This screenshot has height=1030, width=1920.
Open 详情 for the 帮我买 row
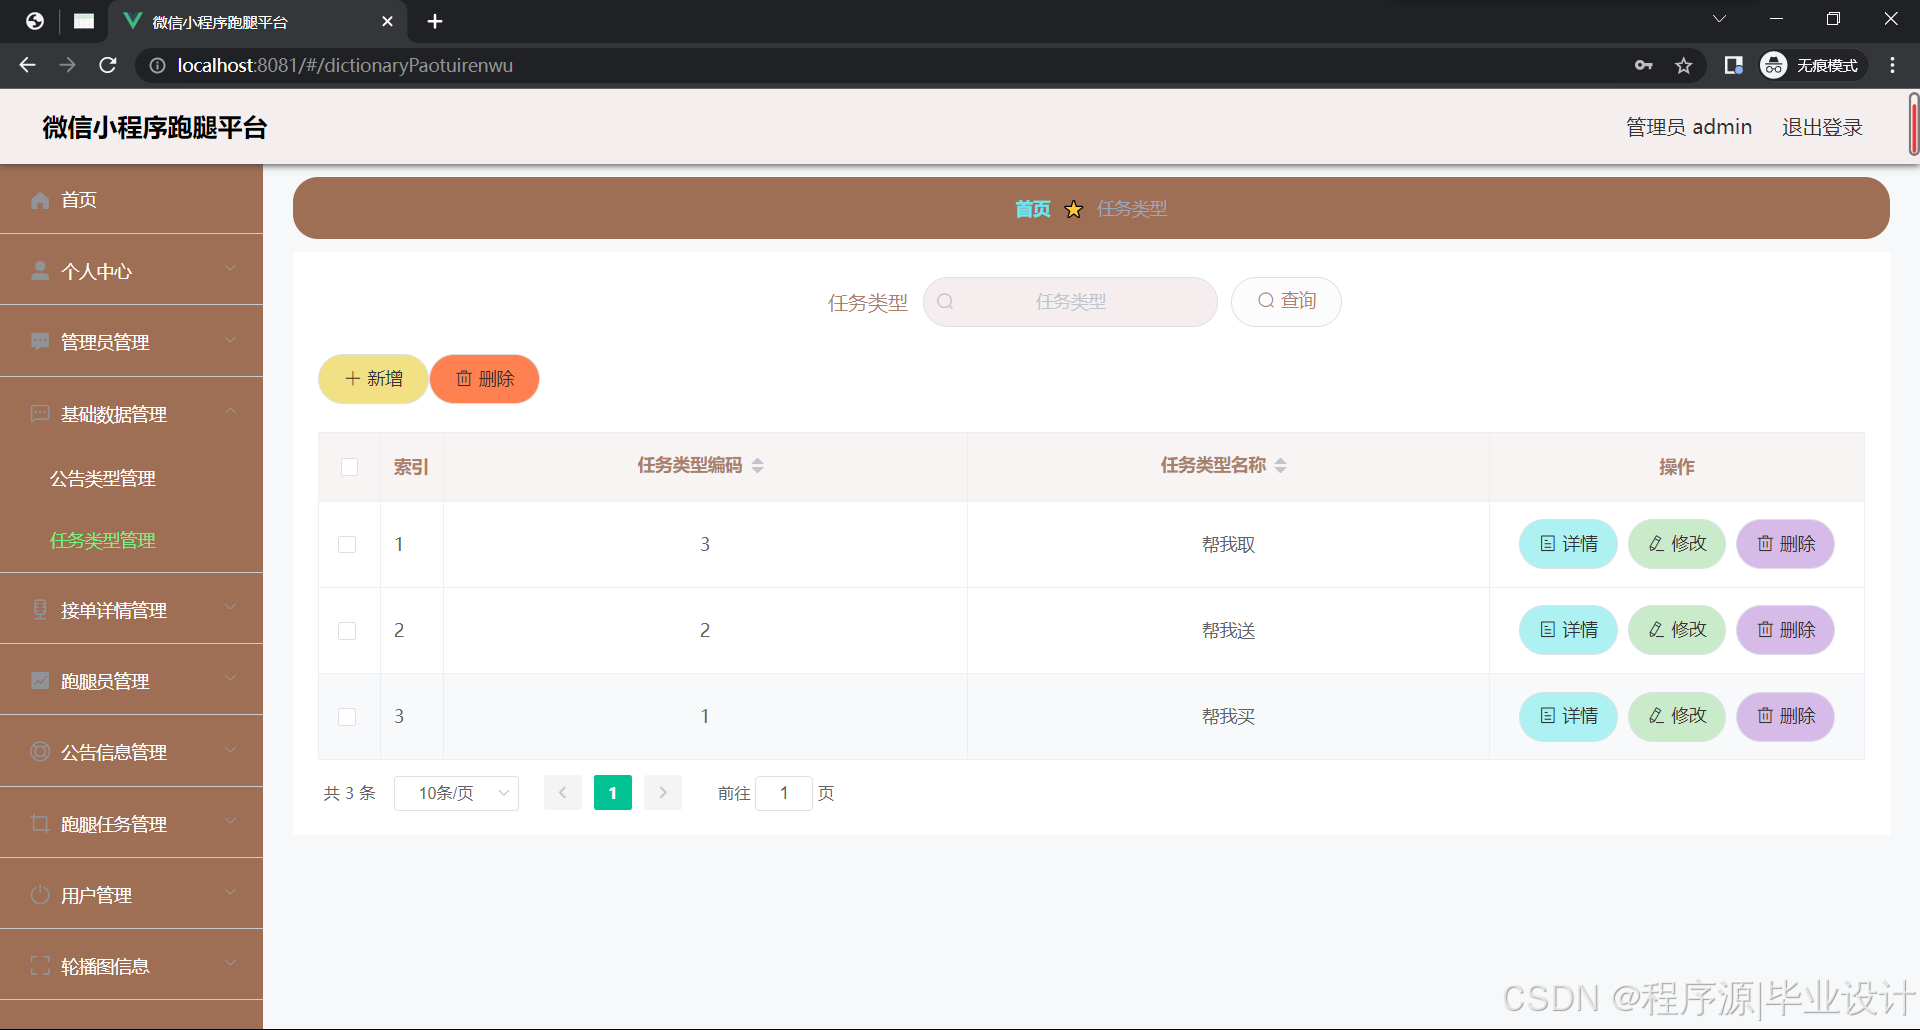(x=1568, y=716)
